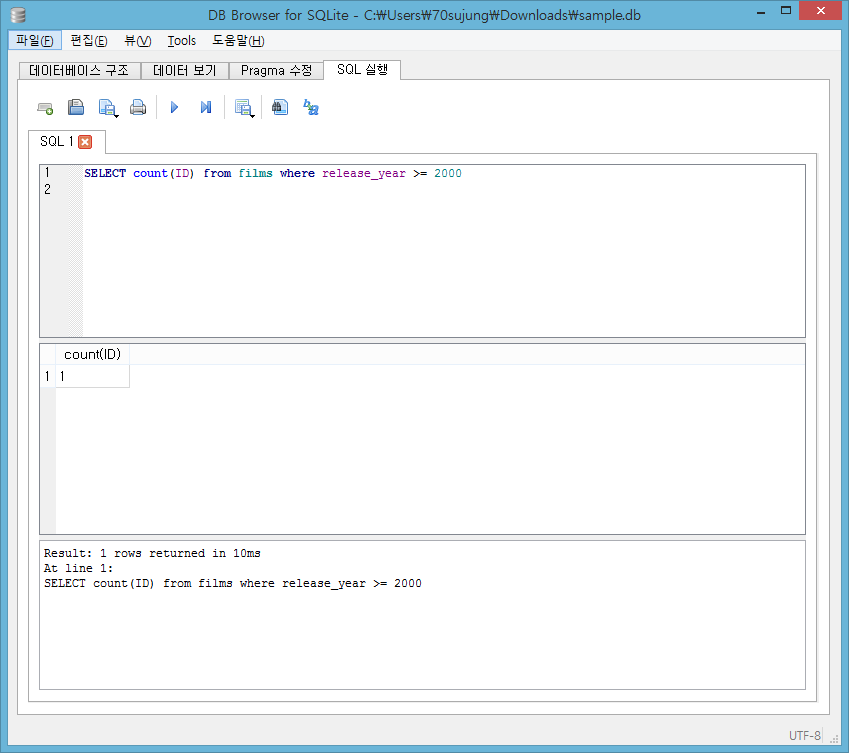
Task: Execute the current line icon
Action: pyautogui.click(x=206, y=108)
